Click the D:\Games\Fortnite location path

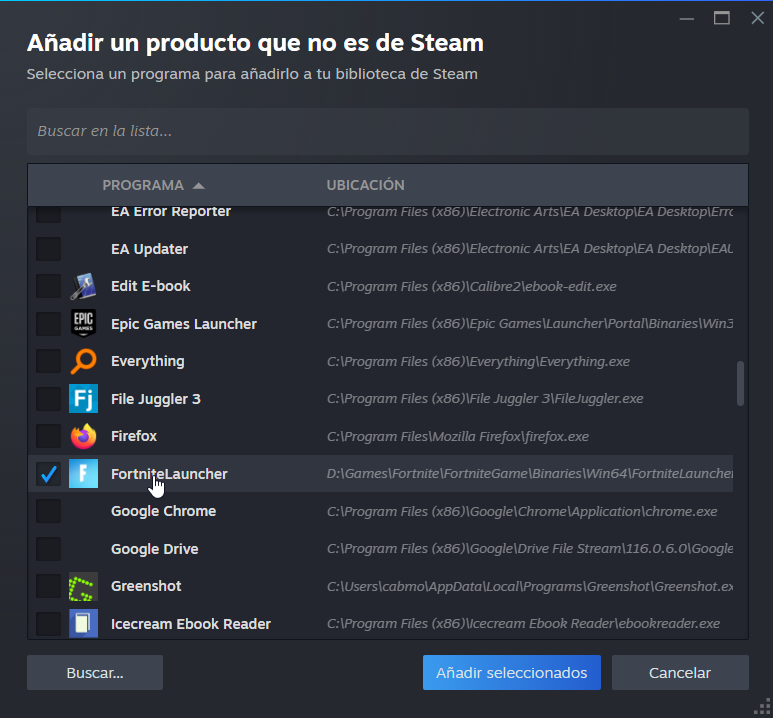pyautogui.click(x=529, y=474)
